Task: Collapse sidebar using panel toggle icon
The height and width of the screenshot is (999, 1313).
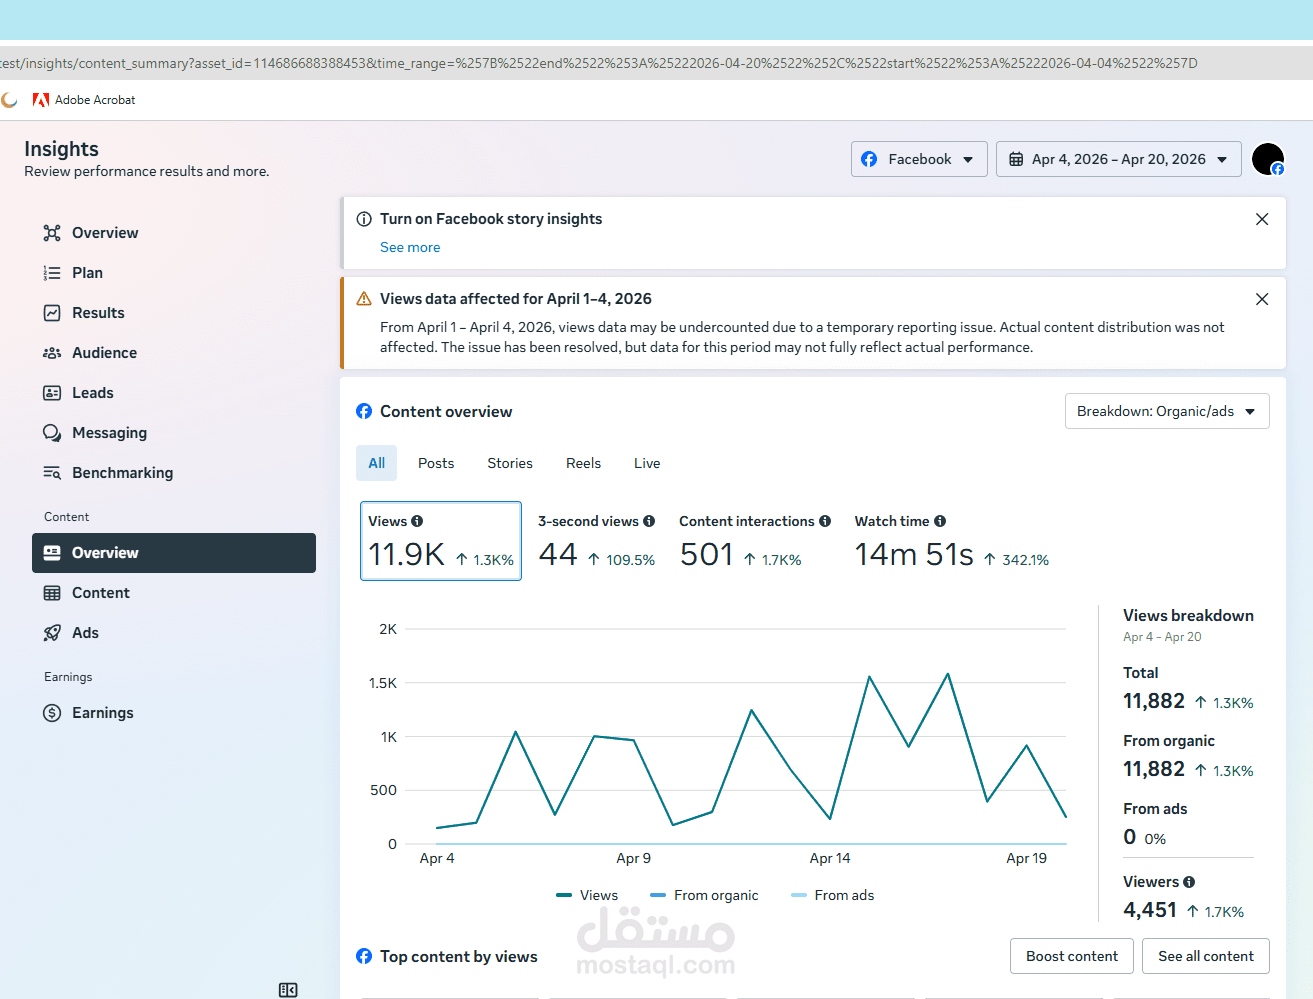Action: (288, 990)
